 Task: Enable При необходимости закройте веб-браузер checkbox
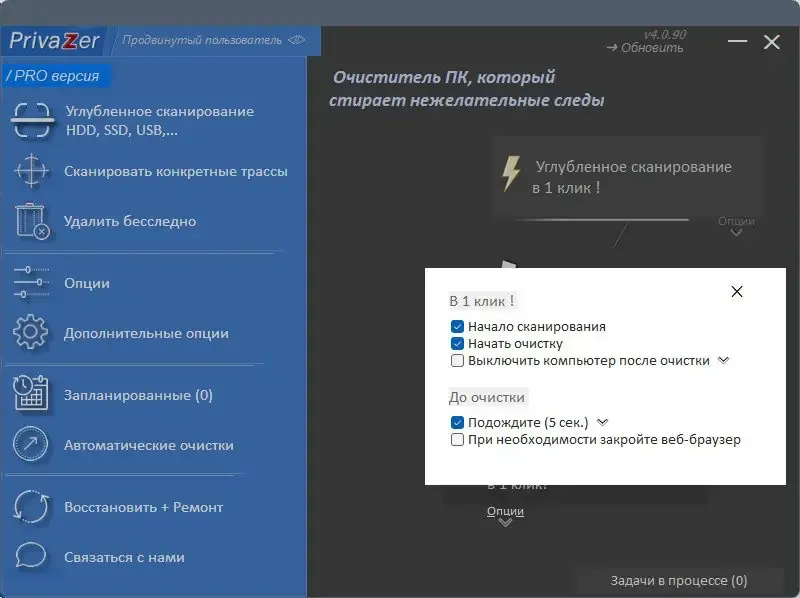[x=457, y=439]
